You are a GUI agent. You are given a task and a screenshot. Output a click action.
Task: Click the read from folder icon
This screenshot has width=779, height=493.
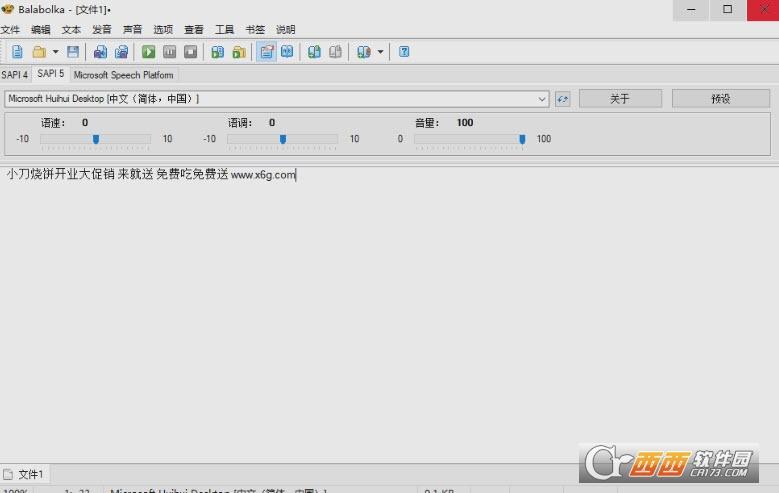pos(239,52)
